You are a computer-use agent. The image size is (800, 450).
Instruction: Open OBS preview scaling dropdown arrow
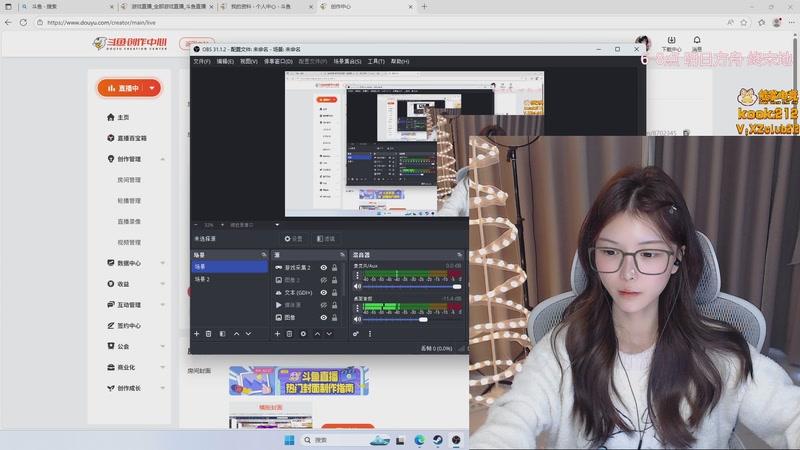[277, 224]
